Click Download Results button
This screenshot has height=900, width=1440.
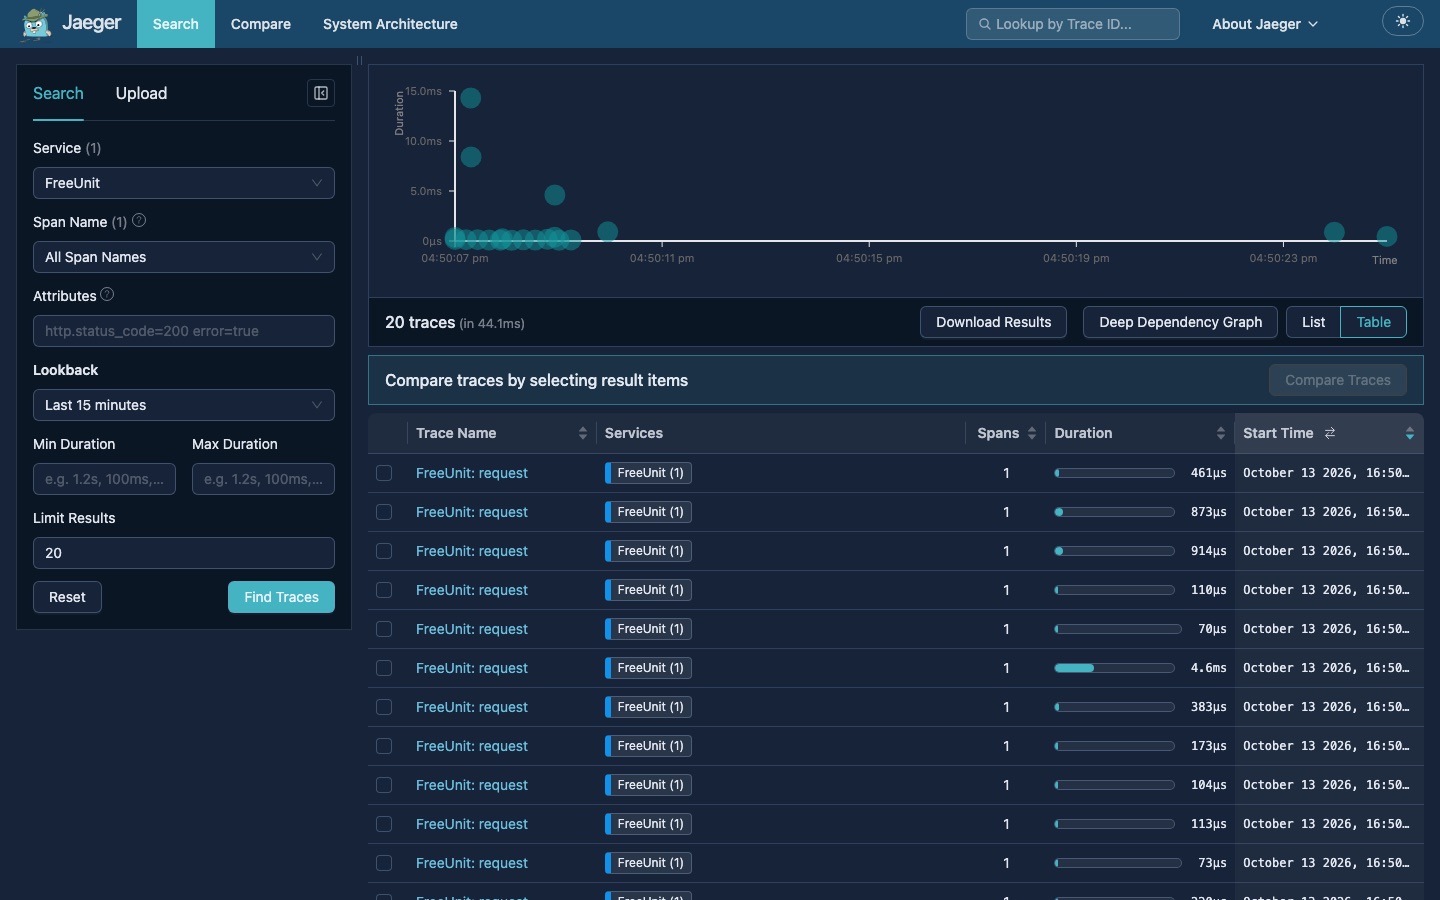(993, 322)
